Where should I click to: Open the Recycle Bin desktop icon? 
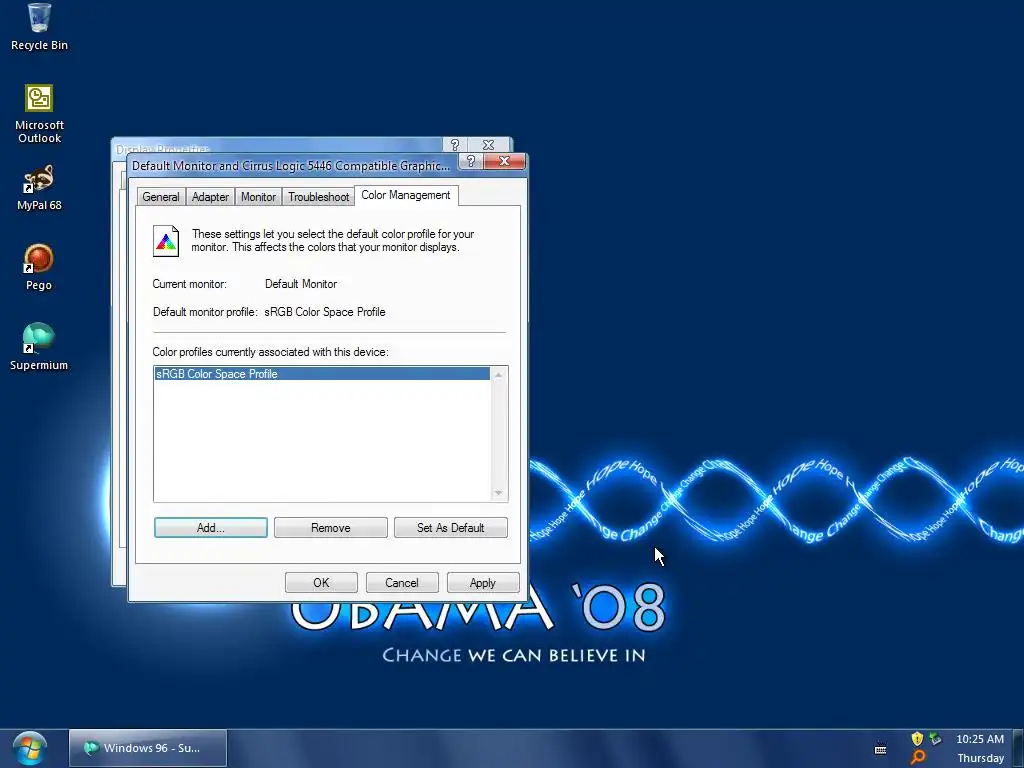click(x=39, y=27)
